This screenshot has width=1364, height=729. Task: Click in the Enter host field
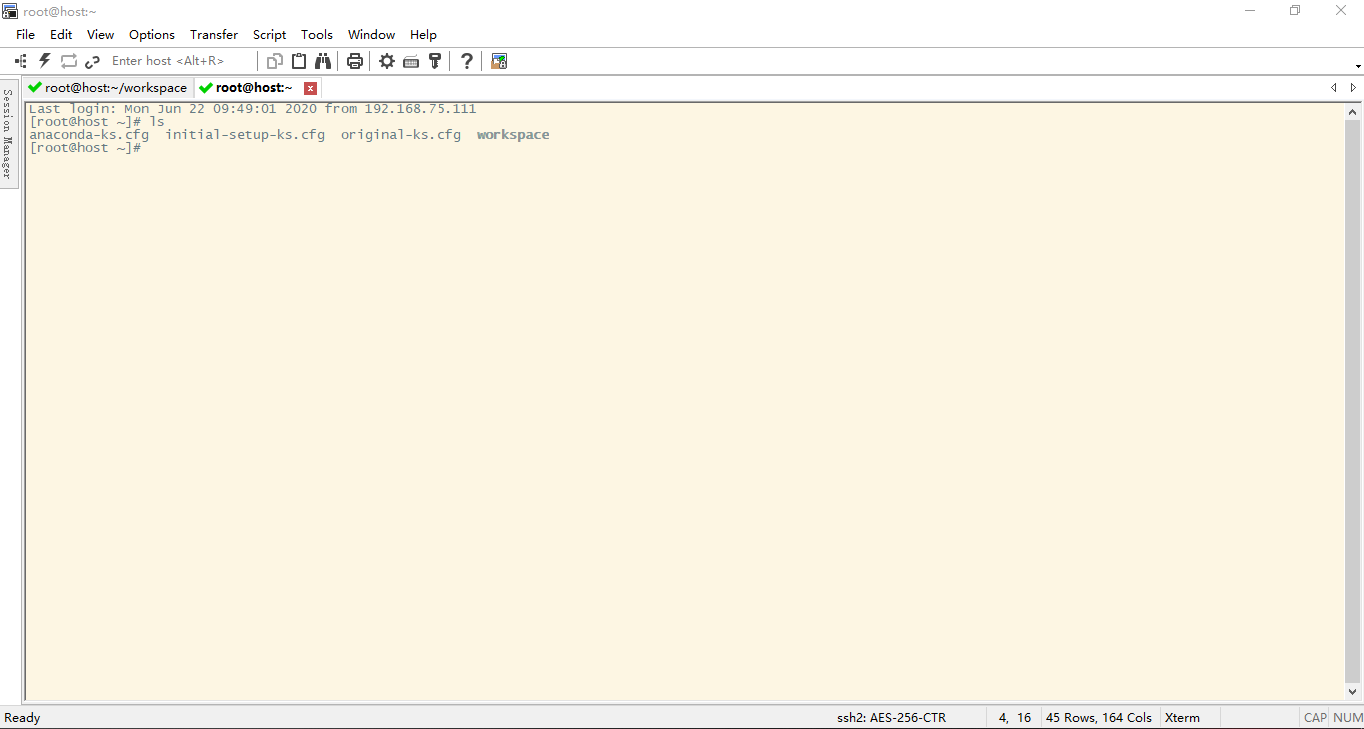pyautogui.click(x=180, y=61)
